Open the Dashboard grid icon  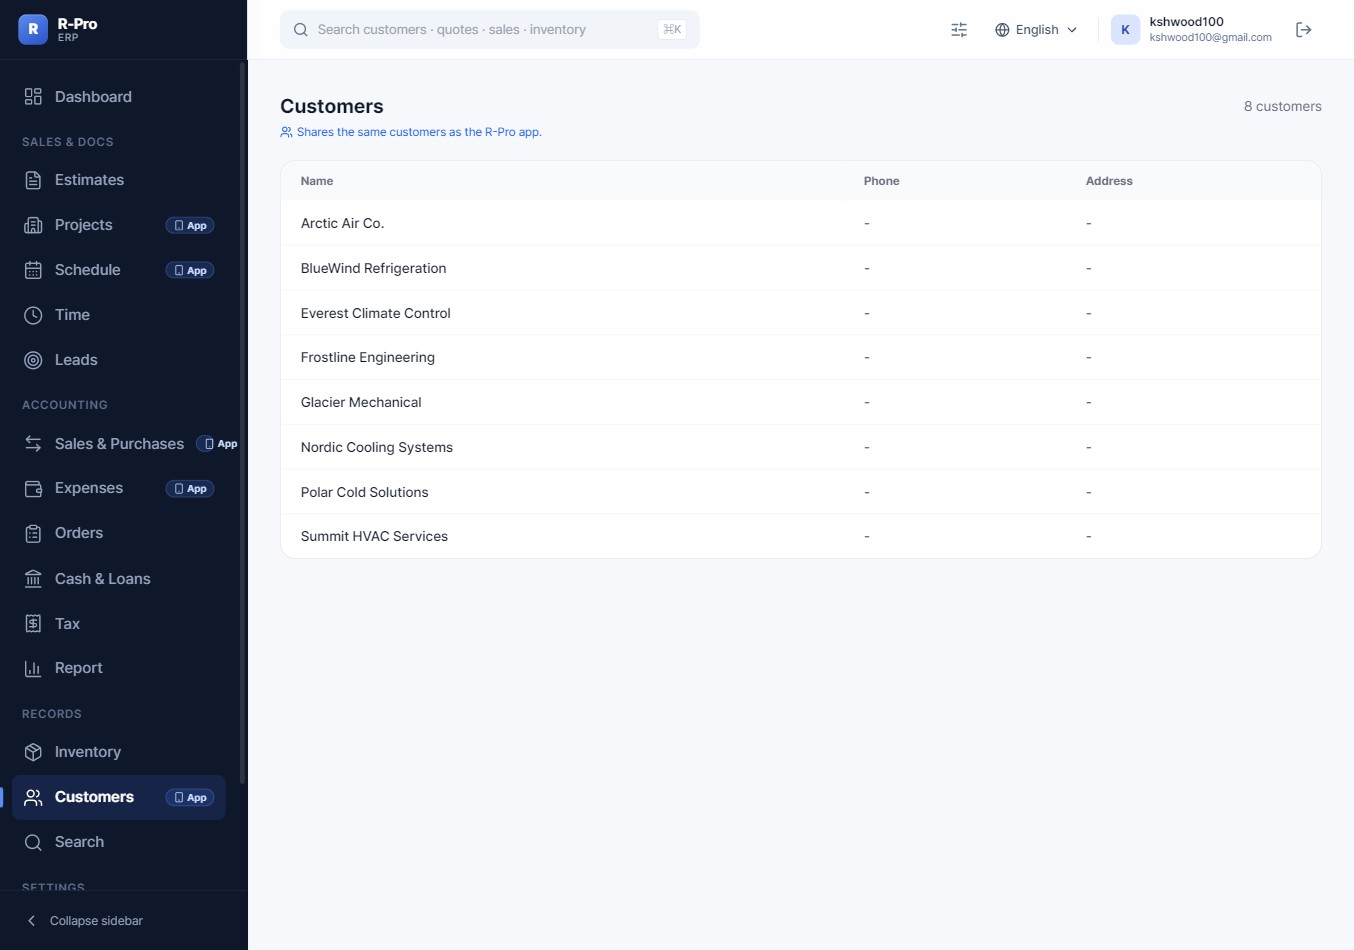coord(33,97)
